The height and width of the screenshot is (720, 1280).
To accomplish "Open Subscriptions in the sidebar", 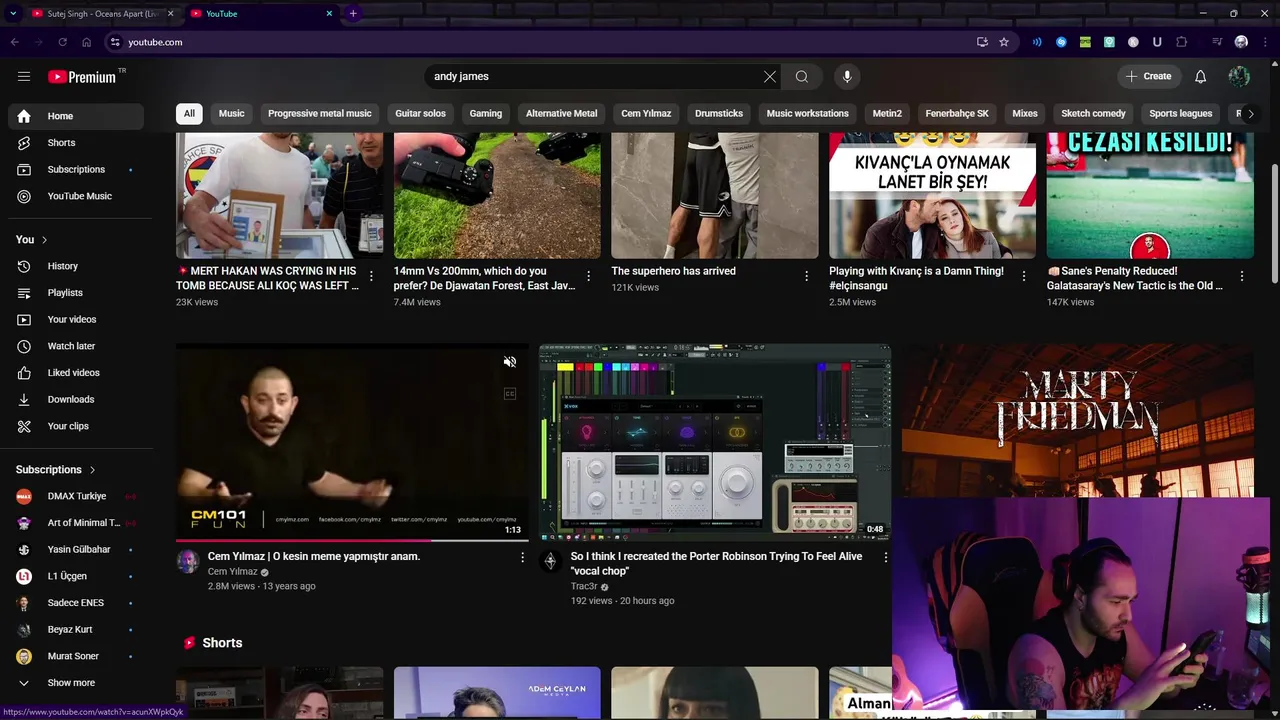I will [76, 169].
